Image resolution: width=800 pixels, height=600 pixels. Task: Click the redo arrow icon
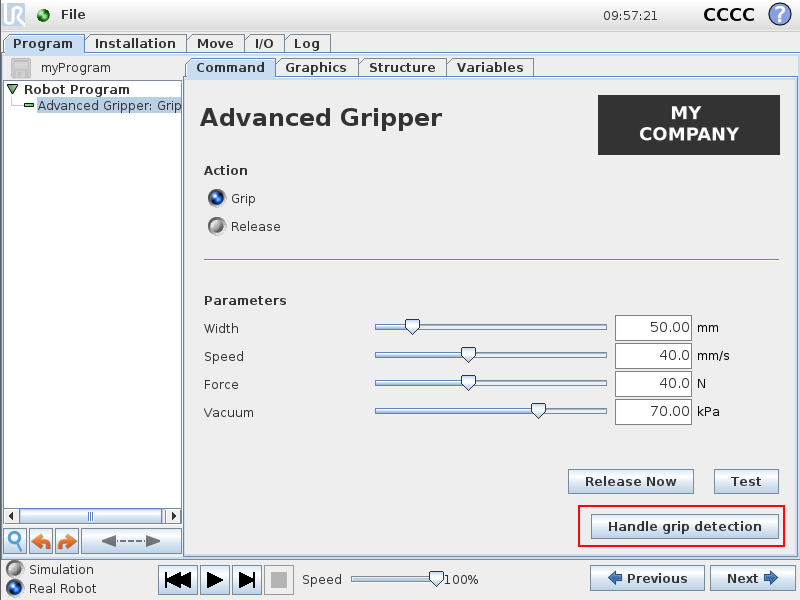pyautogui.click(x=66, y=541)
